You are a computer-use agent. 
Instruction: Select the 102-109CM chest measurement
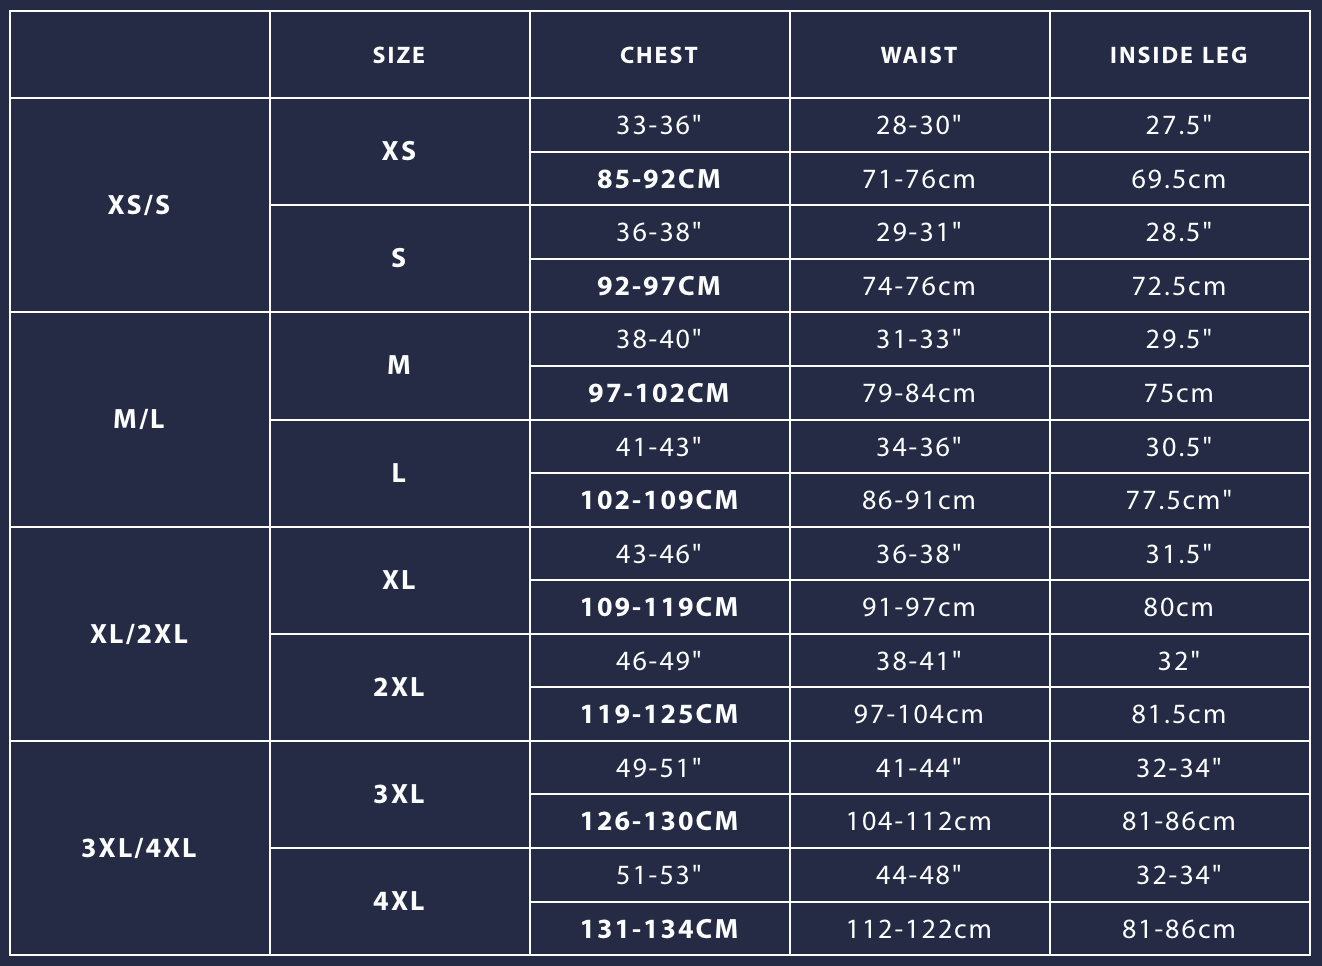pyautogui.click(x=659, y=500)
